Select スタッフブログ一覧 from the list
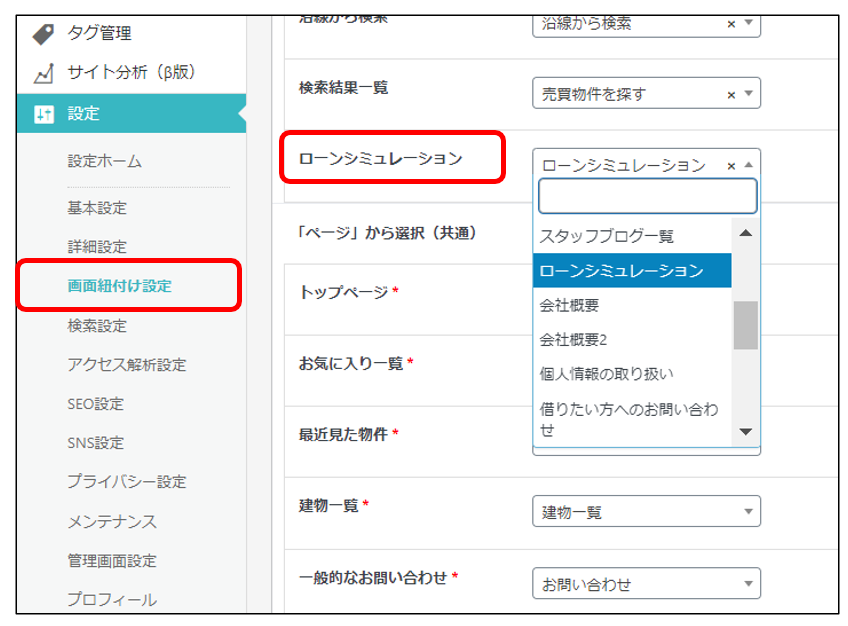This screenshot has width=848, height=626. [x=607, y=236]
